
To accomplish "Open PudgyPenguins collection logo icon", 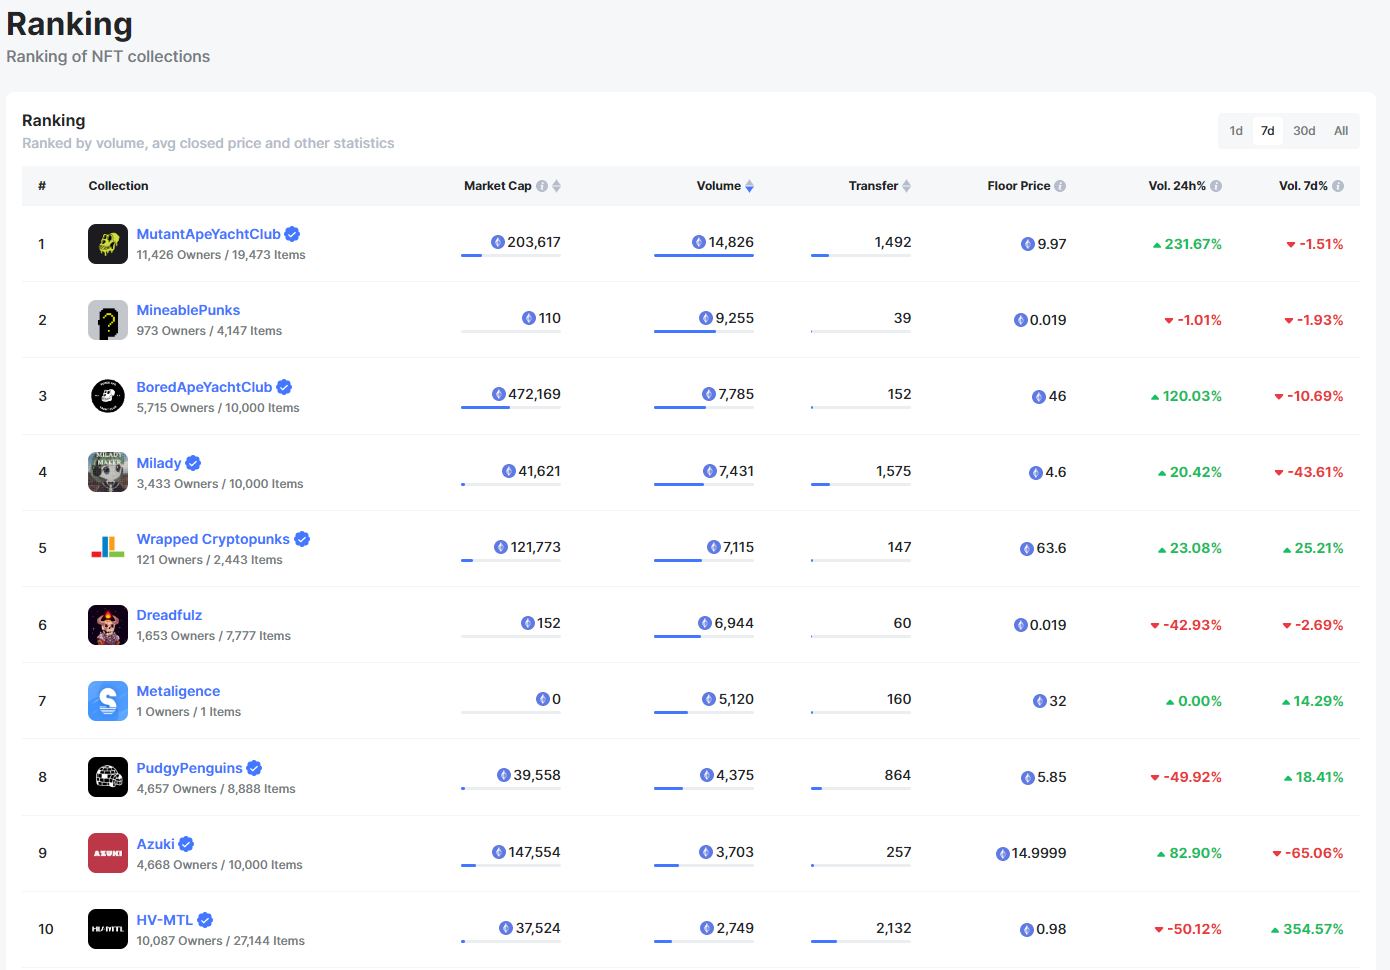I will pos(108,777).
